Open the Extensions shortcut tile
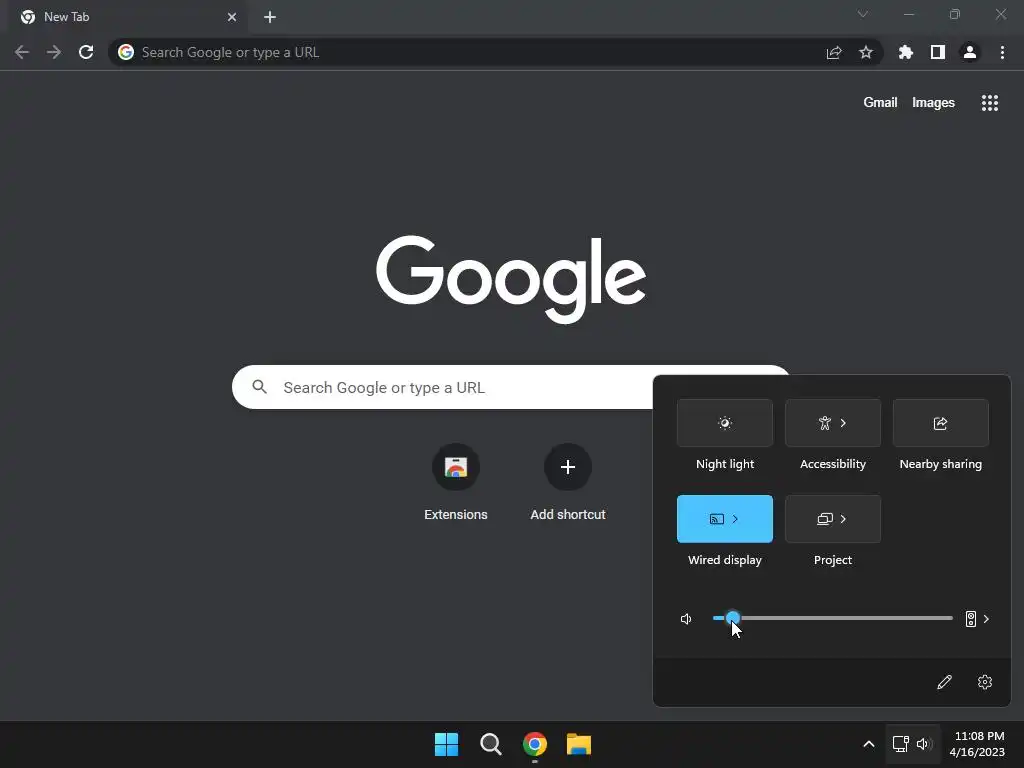1024x768 pixels. [456, 482]
